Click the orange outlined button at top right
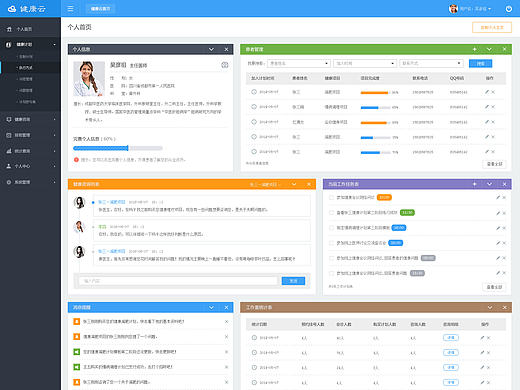The width and height of the screenshot is (520, 390). (492, 27)
